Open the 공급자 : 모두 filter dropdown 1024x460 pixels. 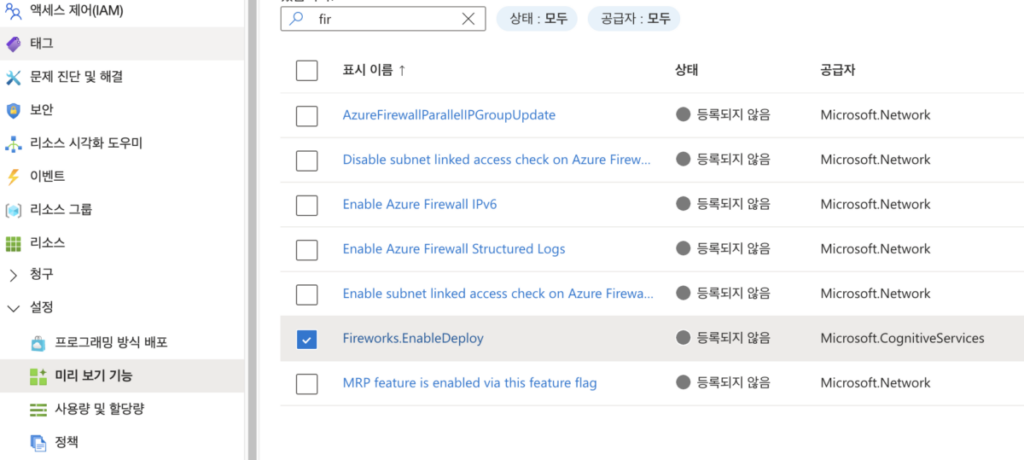(633, 19)
